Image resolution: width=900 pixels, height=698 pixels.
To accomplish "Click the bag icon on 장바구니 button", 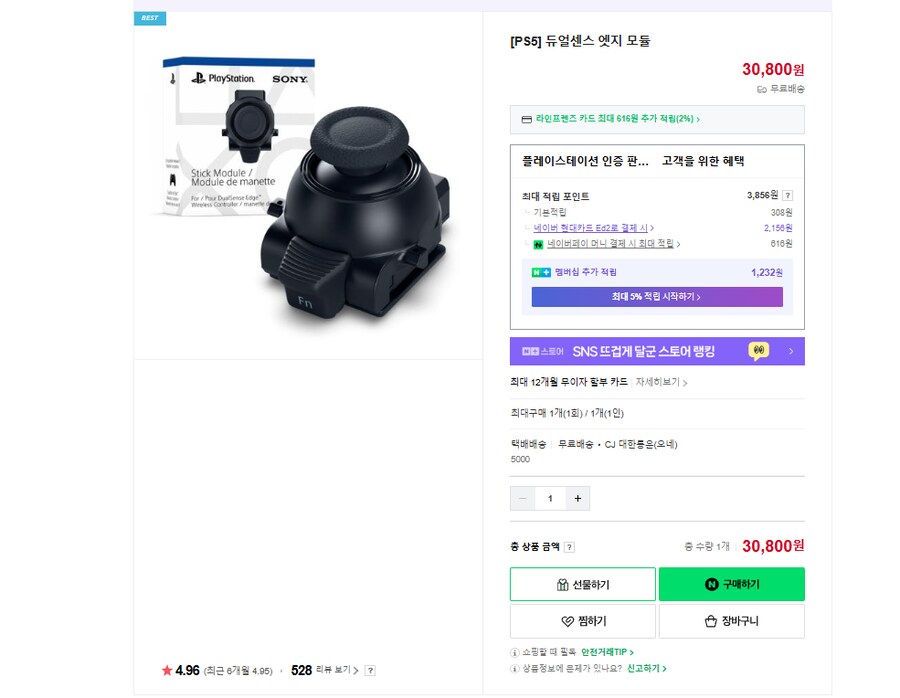I will pos(710,621).
